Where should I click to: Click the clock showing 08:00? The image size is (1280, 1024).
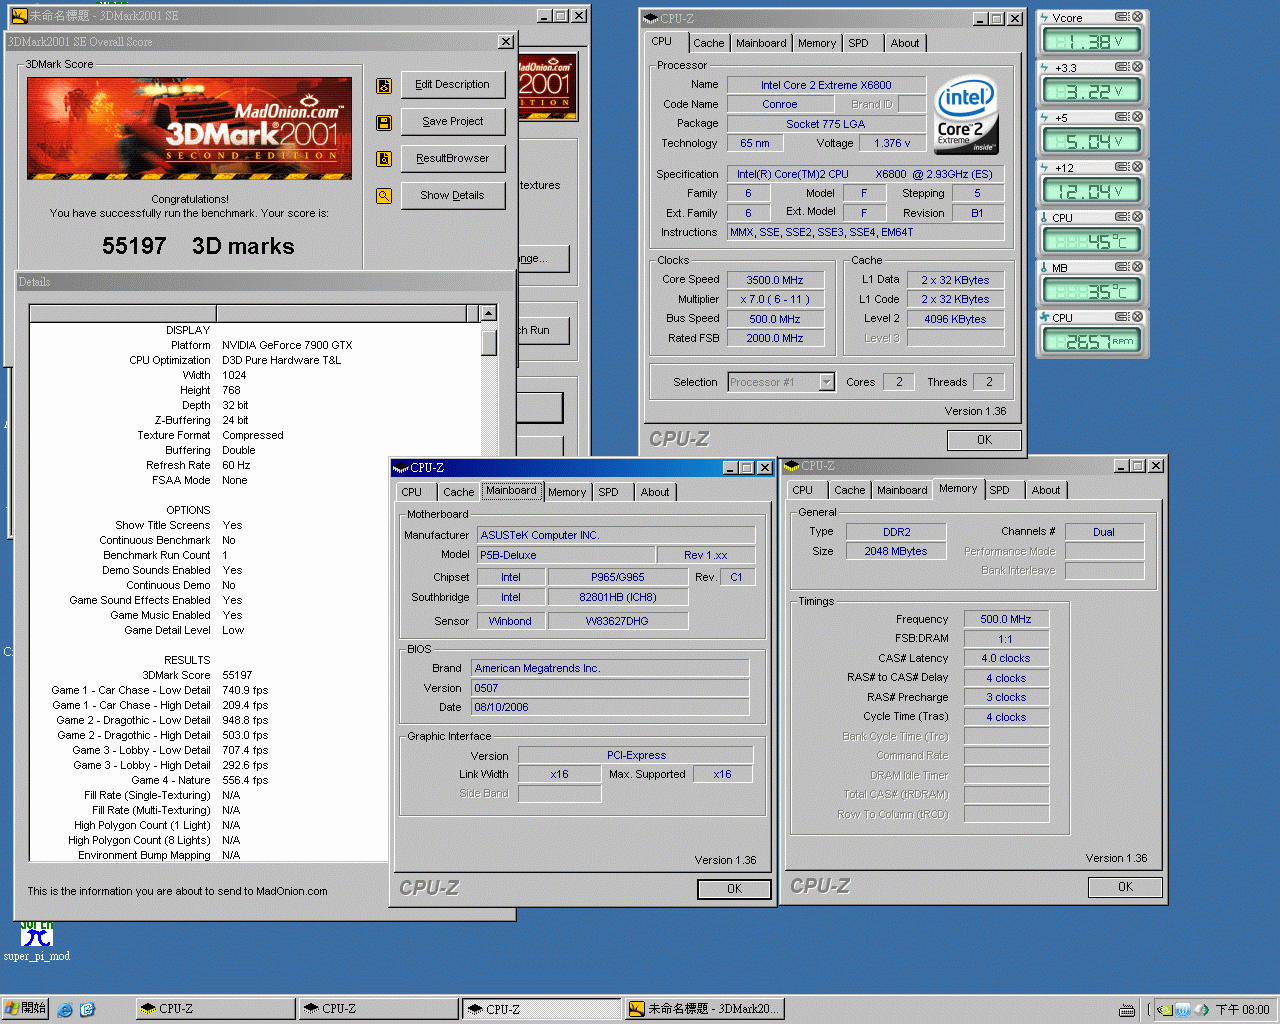coord(1242,1010)
